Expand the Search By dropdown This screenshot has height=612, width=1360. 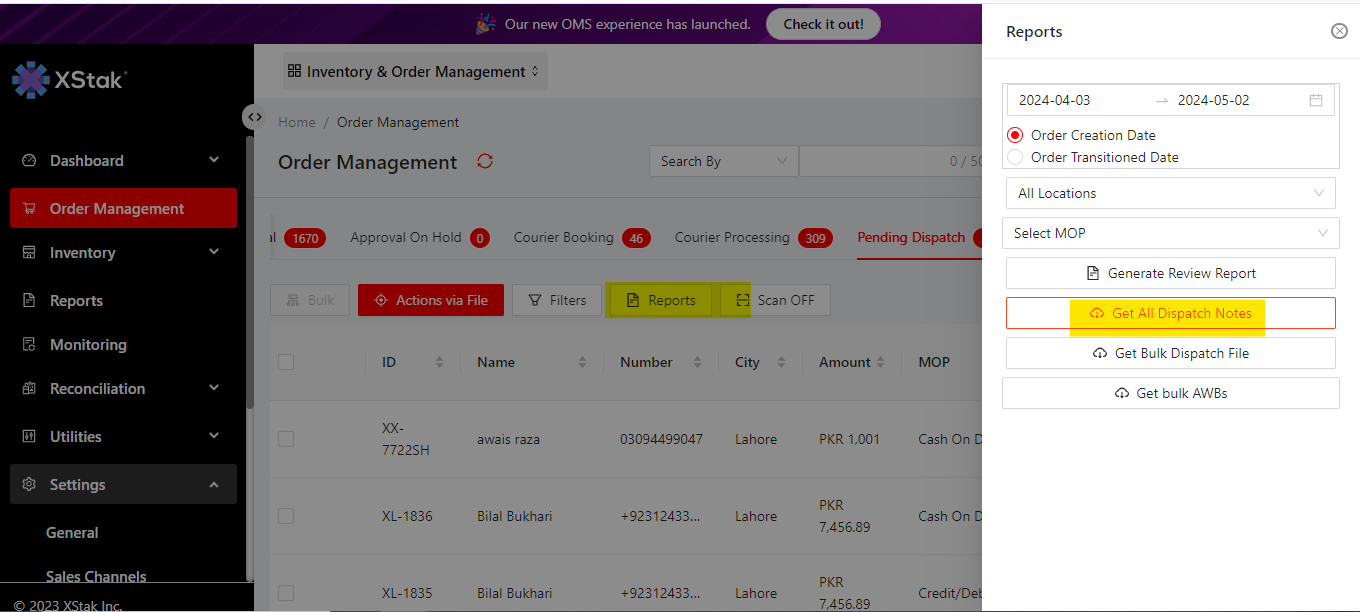pos(723,161)
